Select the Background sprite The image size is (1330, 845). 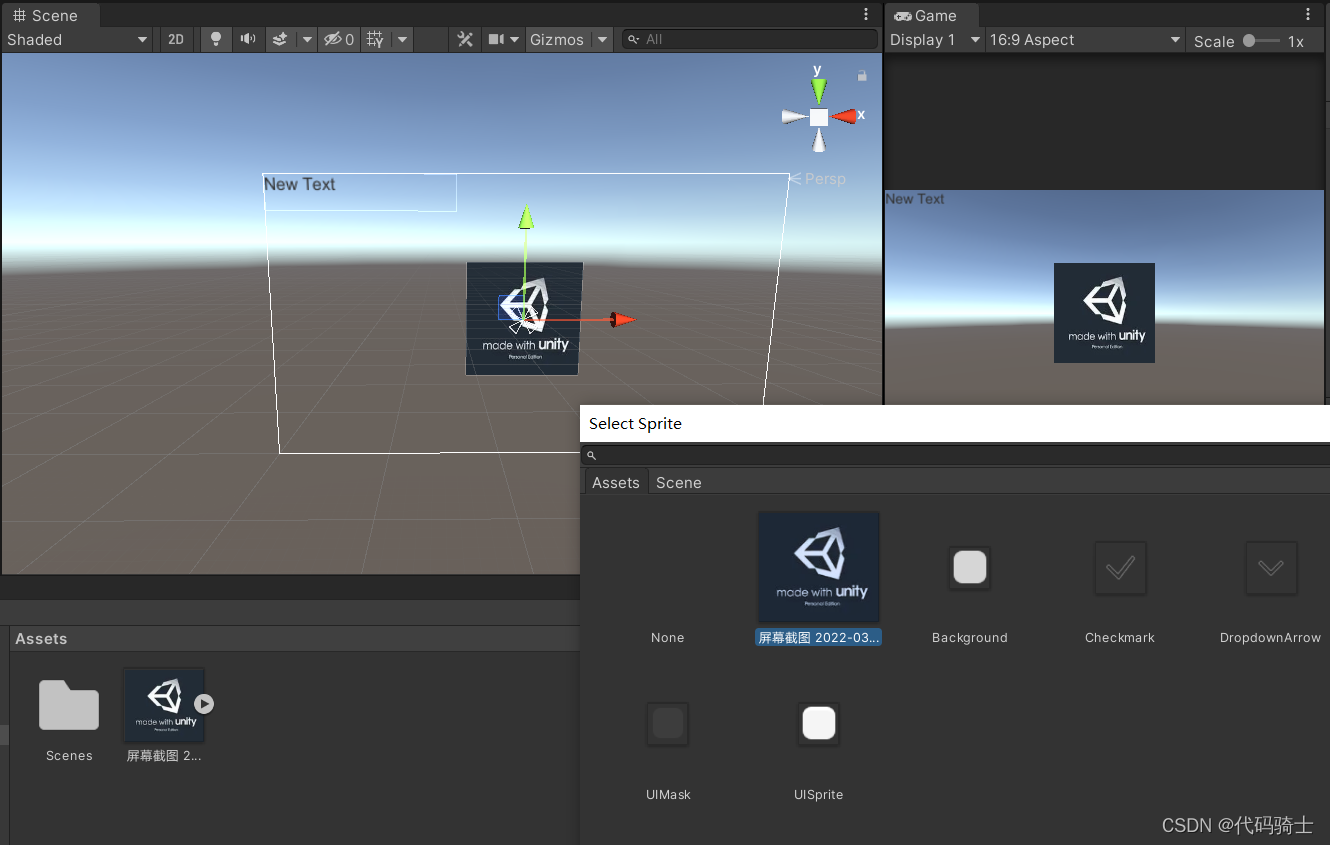pyautogui.click(x=970, y=567)
